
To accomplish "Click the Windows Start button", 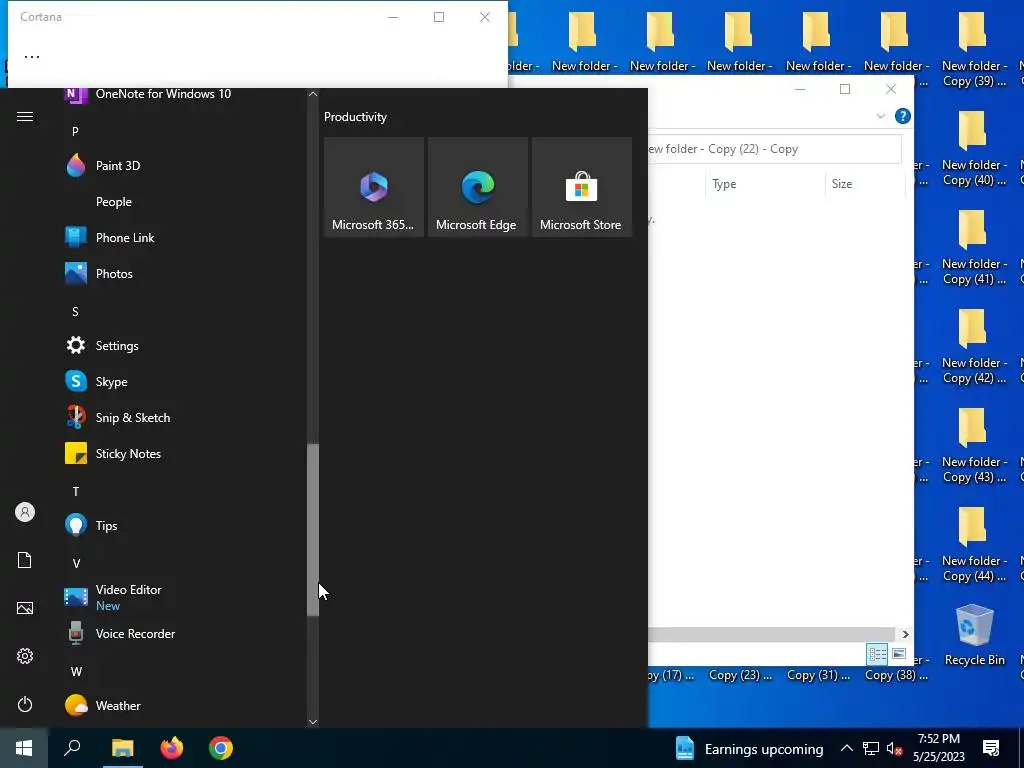I will pos(24,748).
